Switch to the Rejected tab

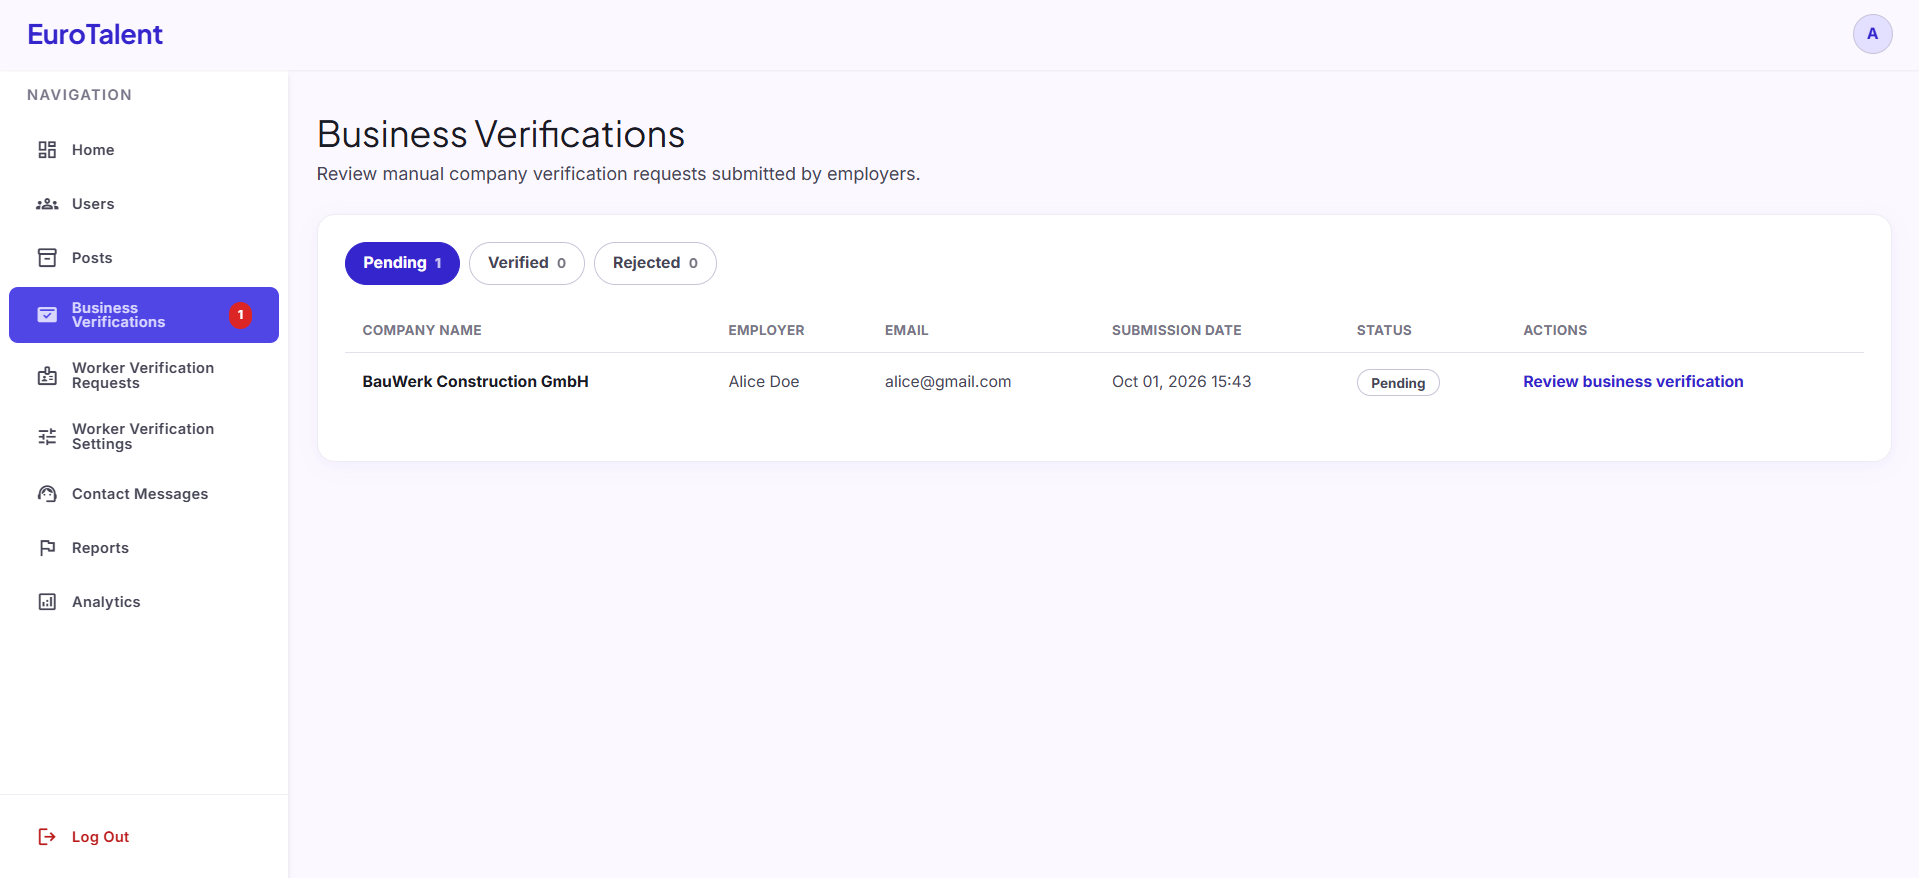655,263
